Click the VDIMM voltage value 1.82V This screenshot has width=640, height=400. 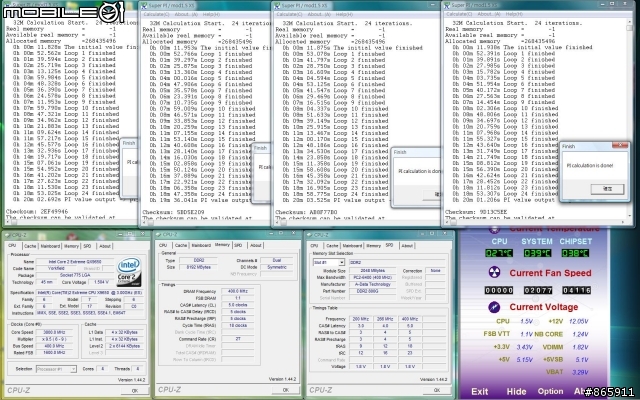(580, 347)
